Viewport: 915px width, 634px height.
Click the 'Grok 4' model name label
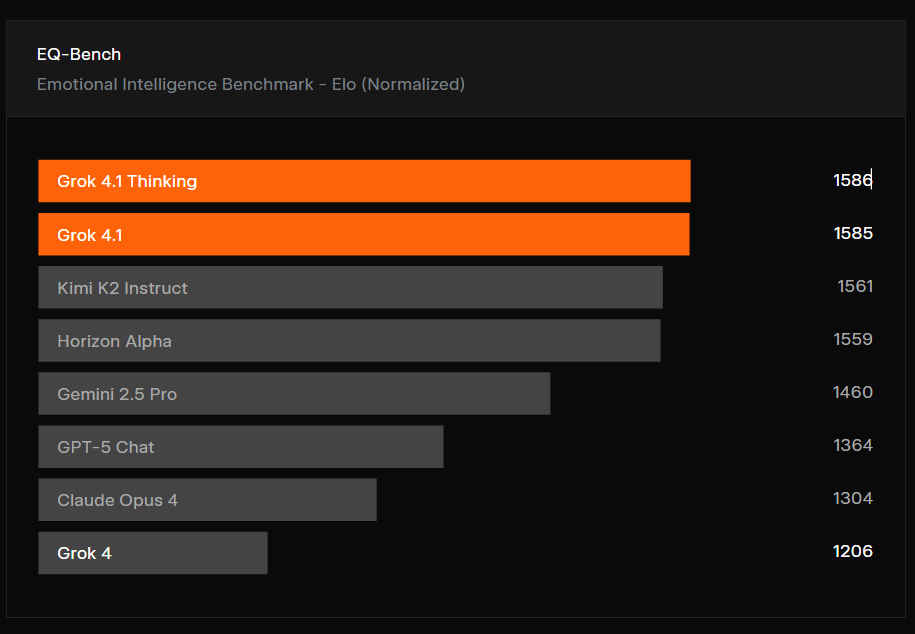pyautogui.click(x=84, y=553)
